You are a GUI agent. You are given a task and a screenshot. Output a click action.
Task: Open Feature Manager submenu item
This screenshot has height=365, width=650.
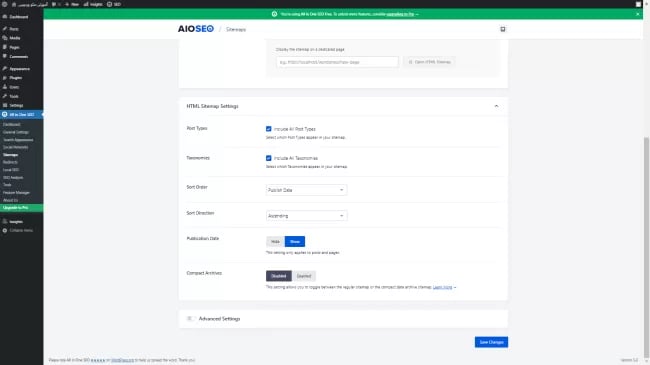click(16, 192)
